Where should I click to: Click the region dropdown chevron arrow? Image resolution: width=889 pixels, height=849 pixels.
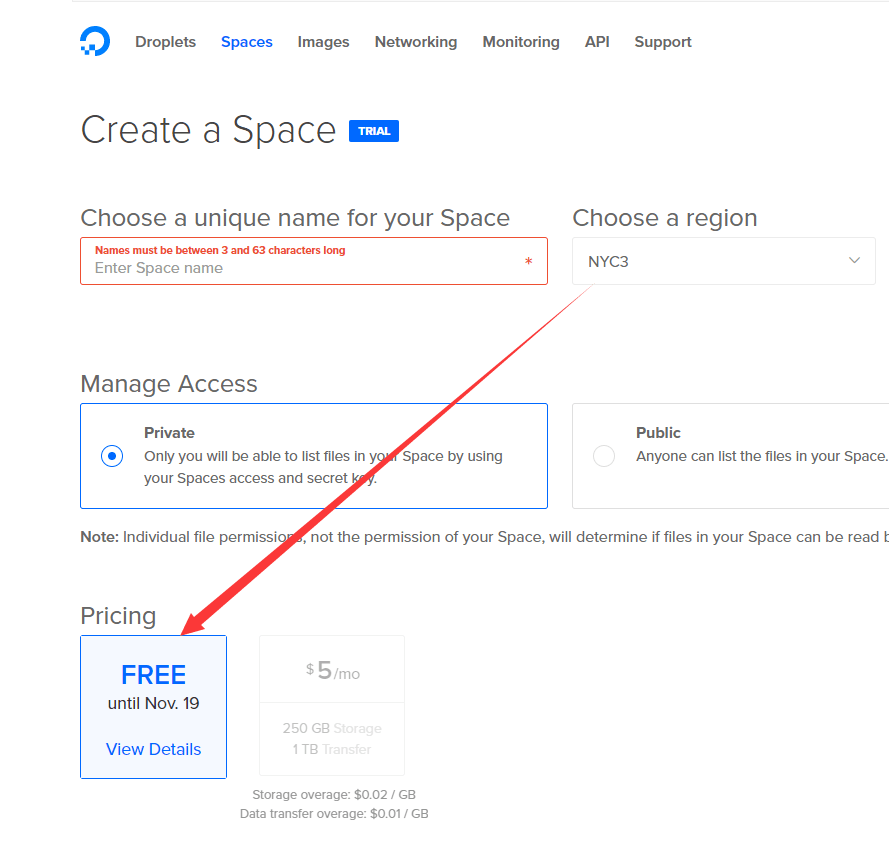point(854,261)
